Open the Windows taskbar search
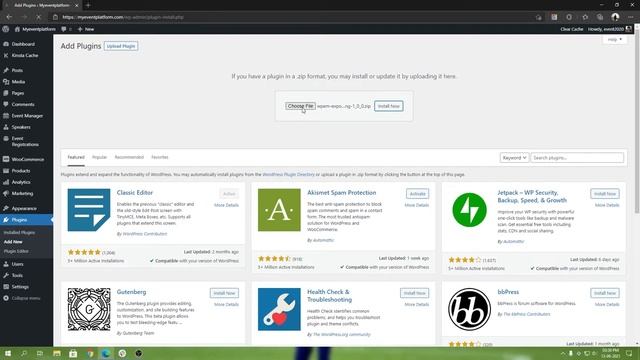This screenshot has height=360, width=640. click(x=24, y=353)
